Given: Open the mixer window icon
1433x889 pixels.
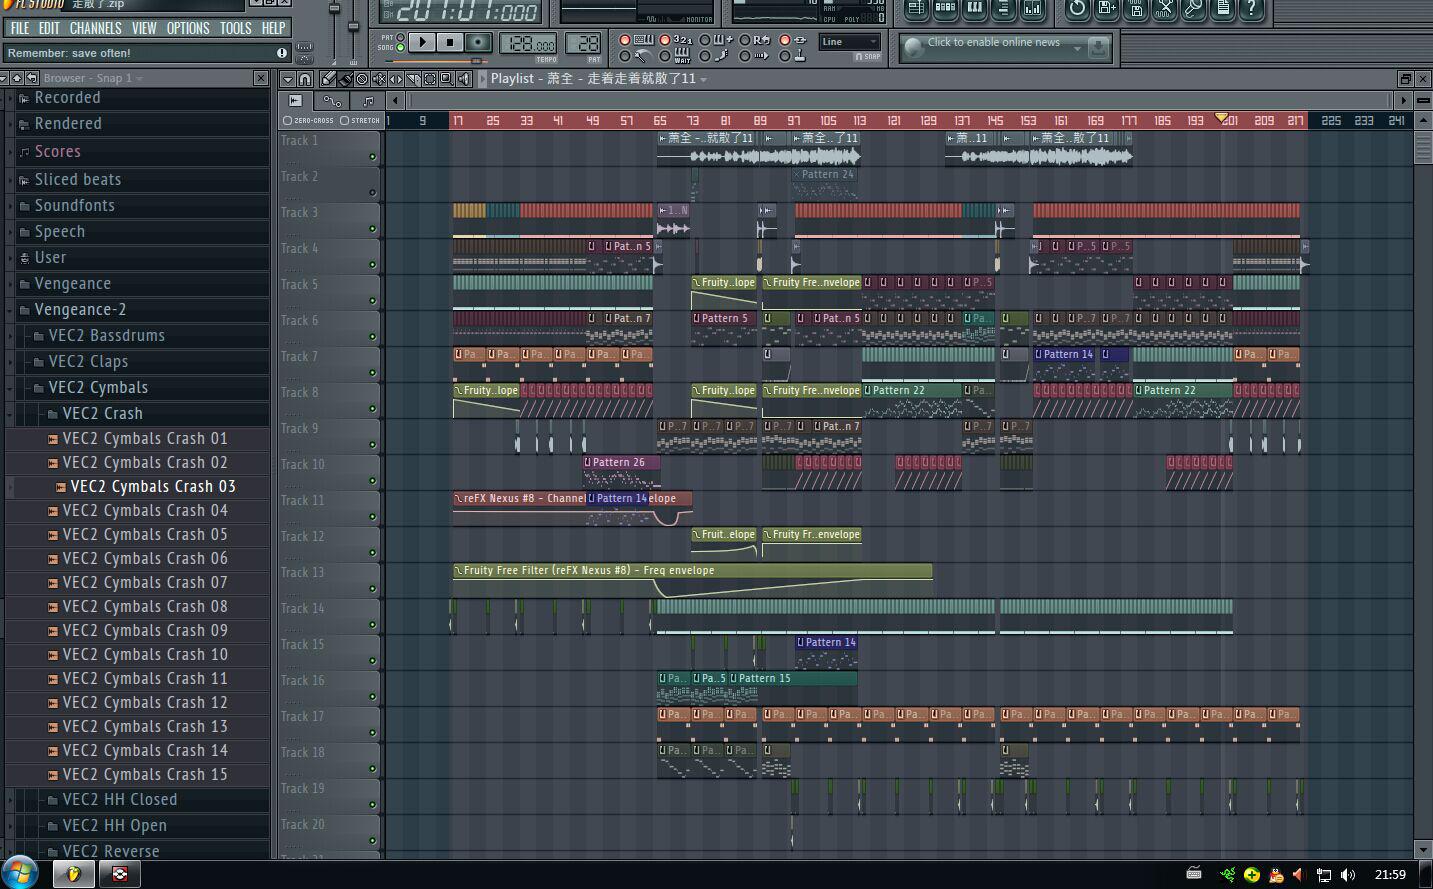Looking at the screenshot, I should click(1033, 8).
